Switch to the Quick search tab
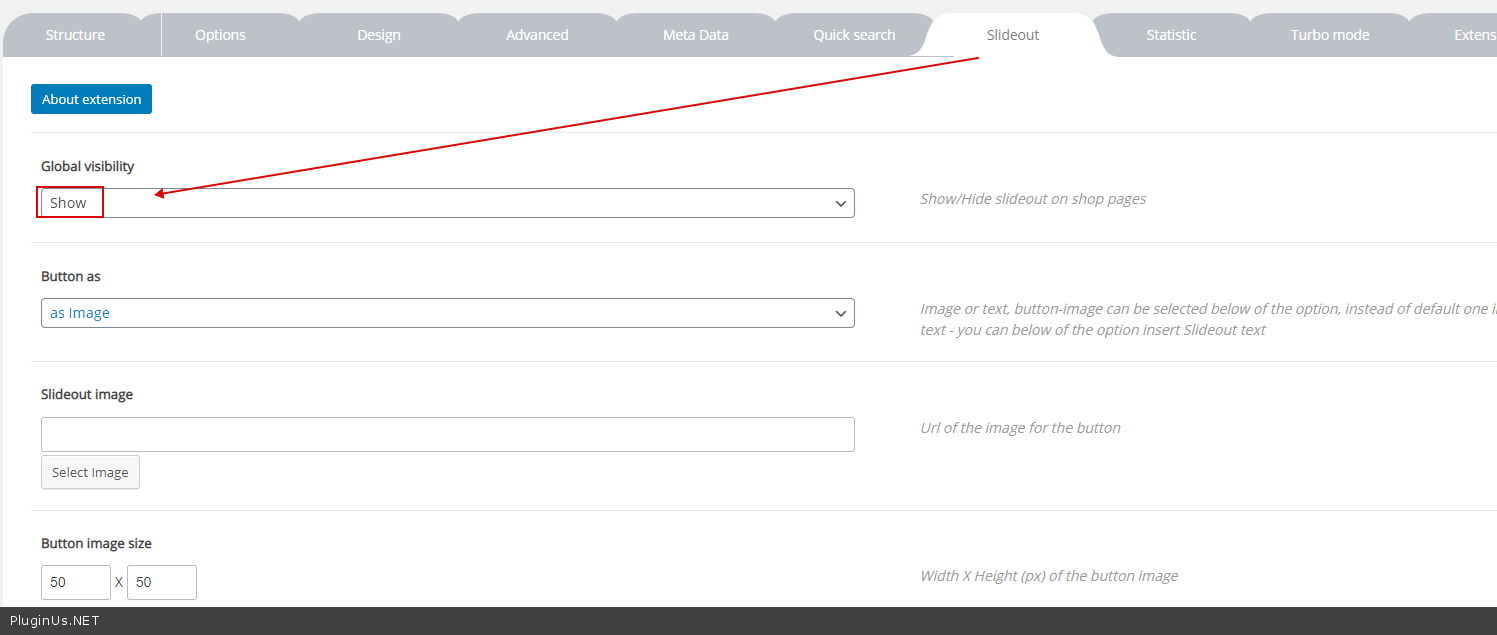The image size is (1497, 635). 854,35
